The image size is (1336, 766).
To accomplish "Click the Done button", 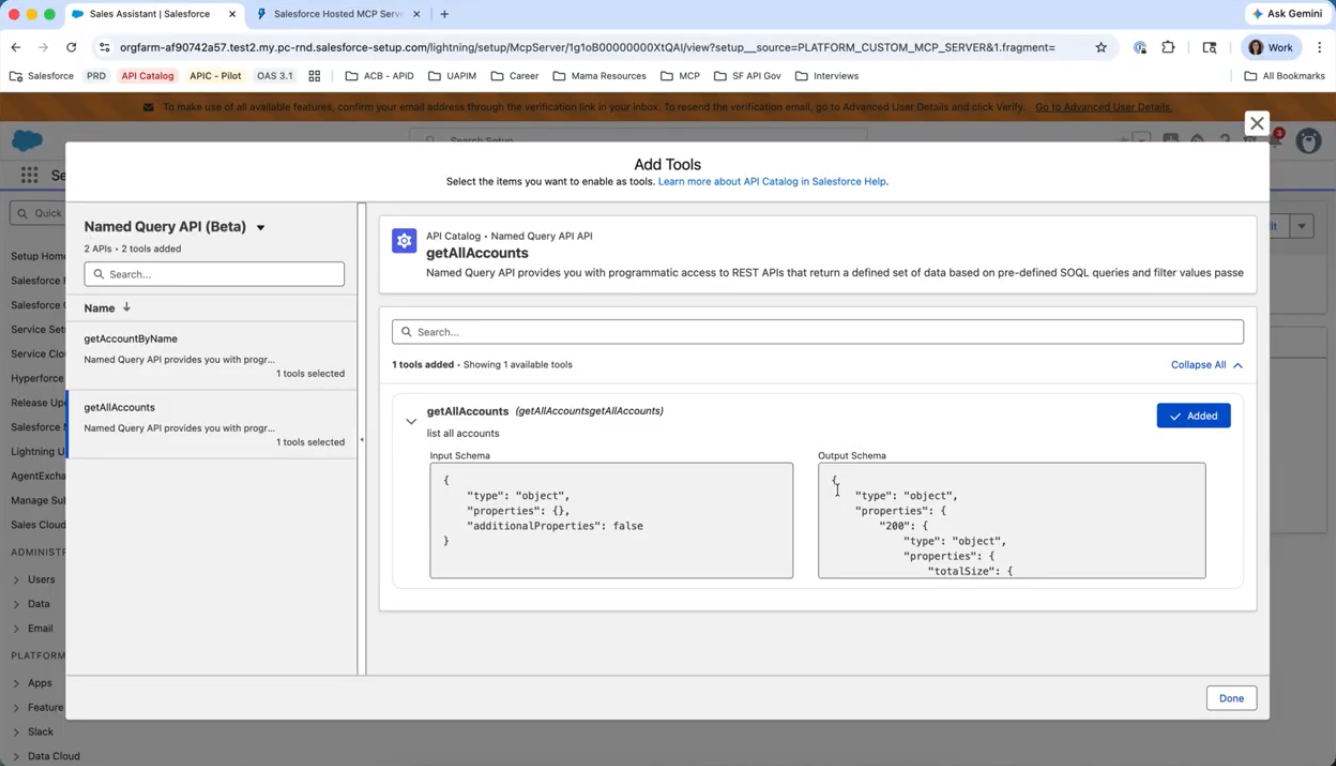I will (1231, 698).
